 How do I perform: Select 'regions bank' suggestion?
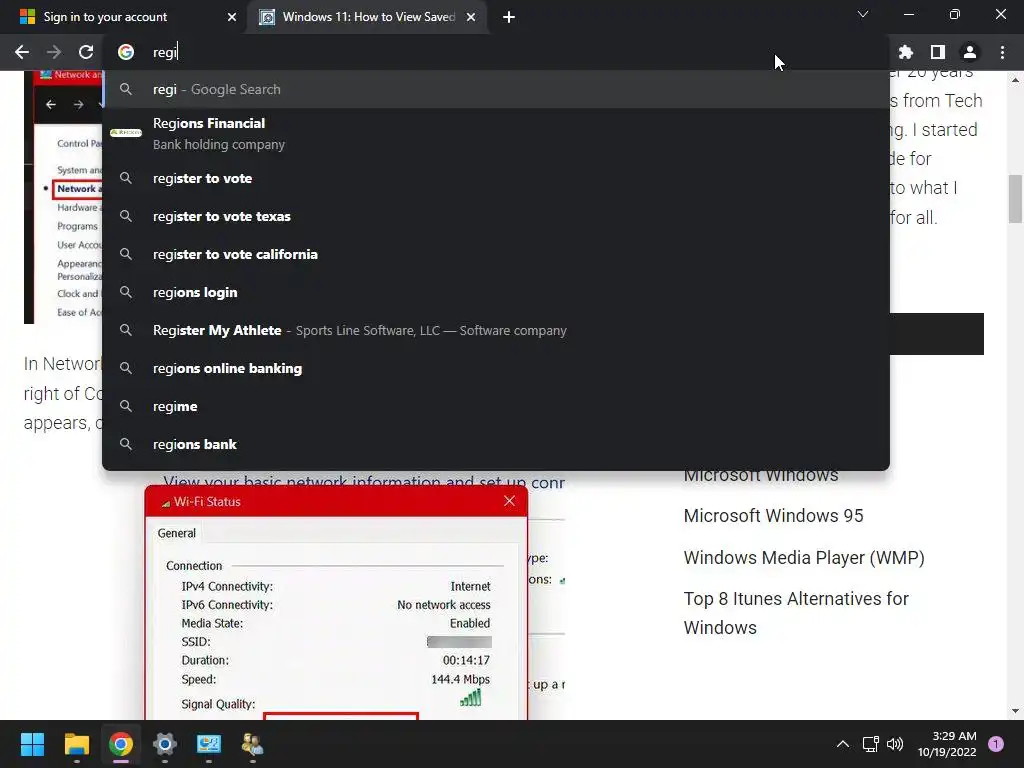[x=496, y=444]
